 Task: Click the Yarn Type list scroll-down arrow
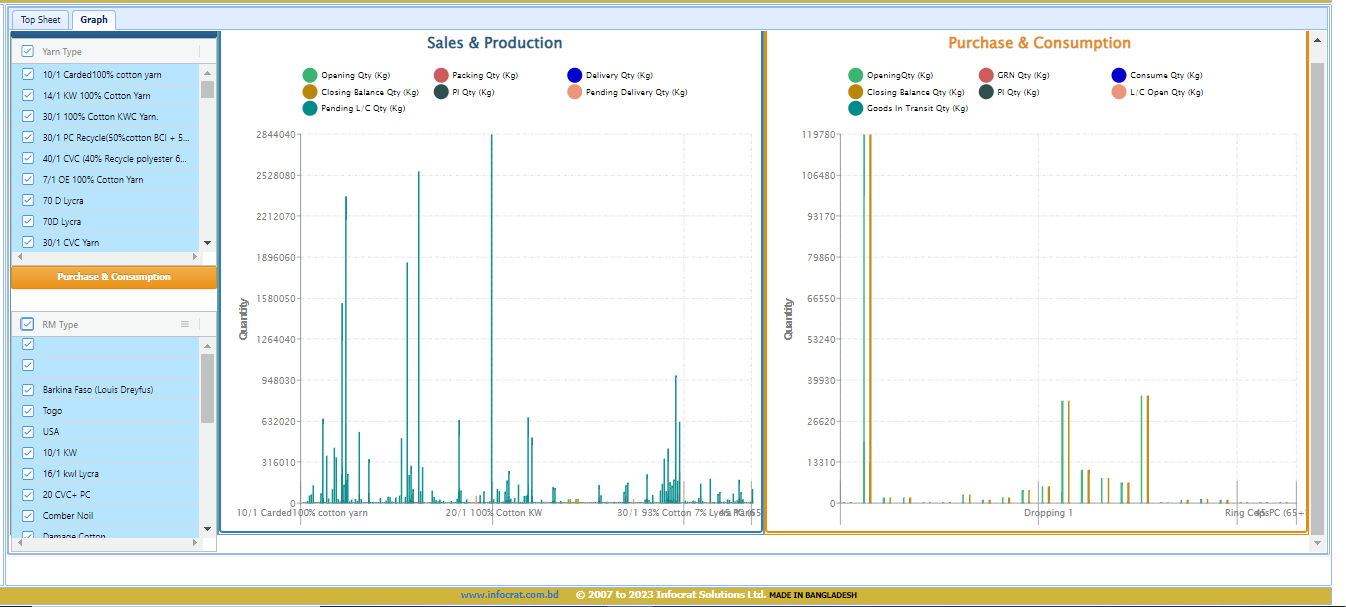pyautogui.click(x=208, y=243)
